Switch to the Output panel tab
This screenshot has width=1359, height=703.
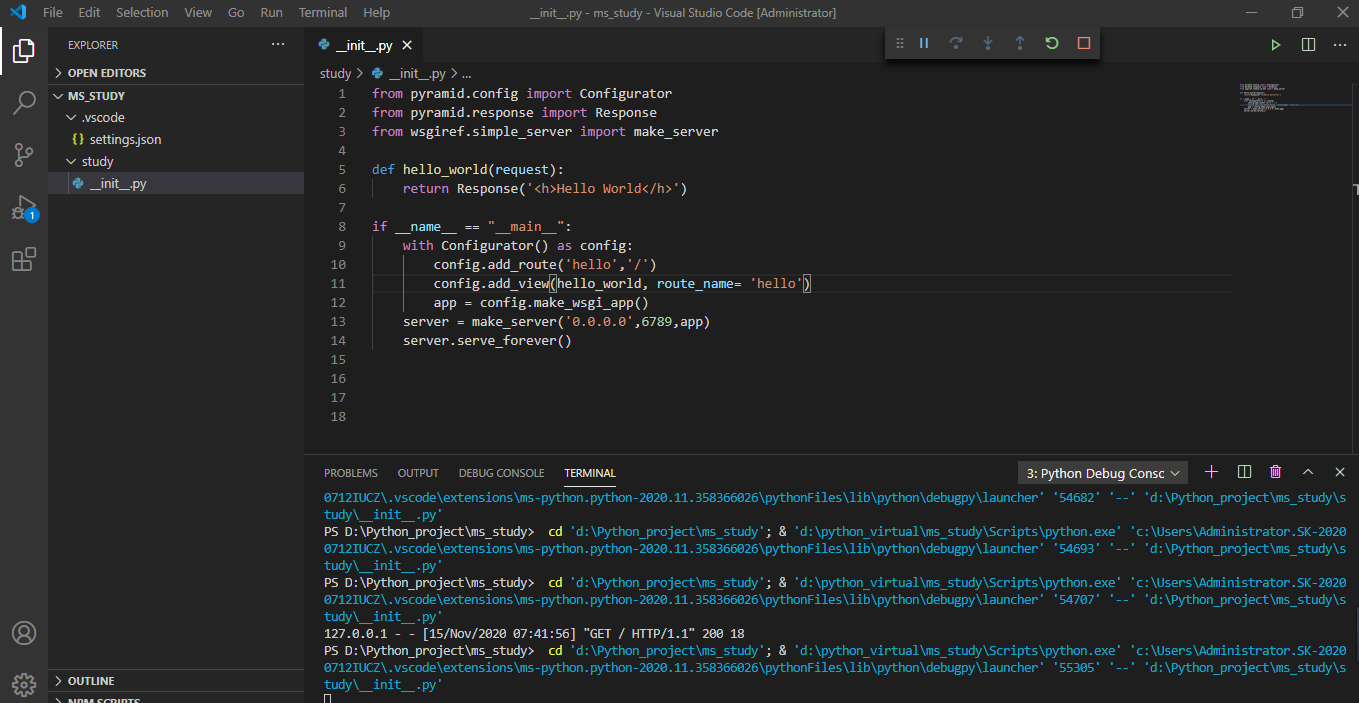(418, 473)
